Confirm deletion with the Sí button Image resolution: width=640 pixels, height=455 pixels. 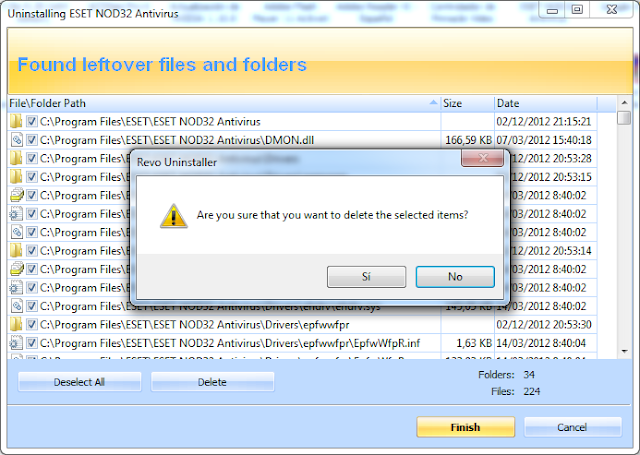(367, 277)
